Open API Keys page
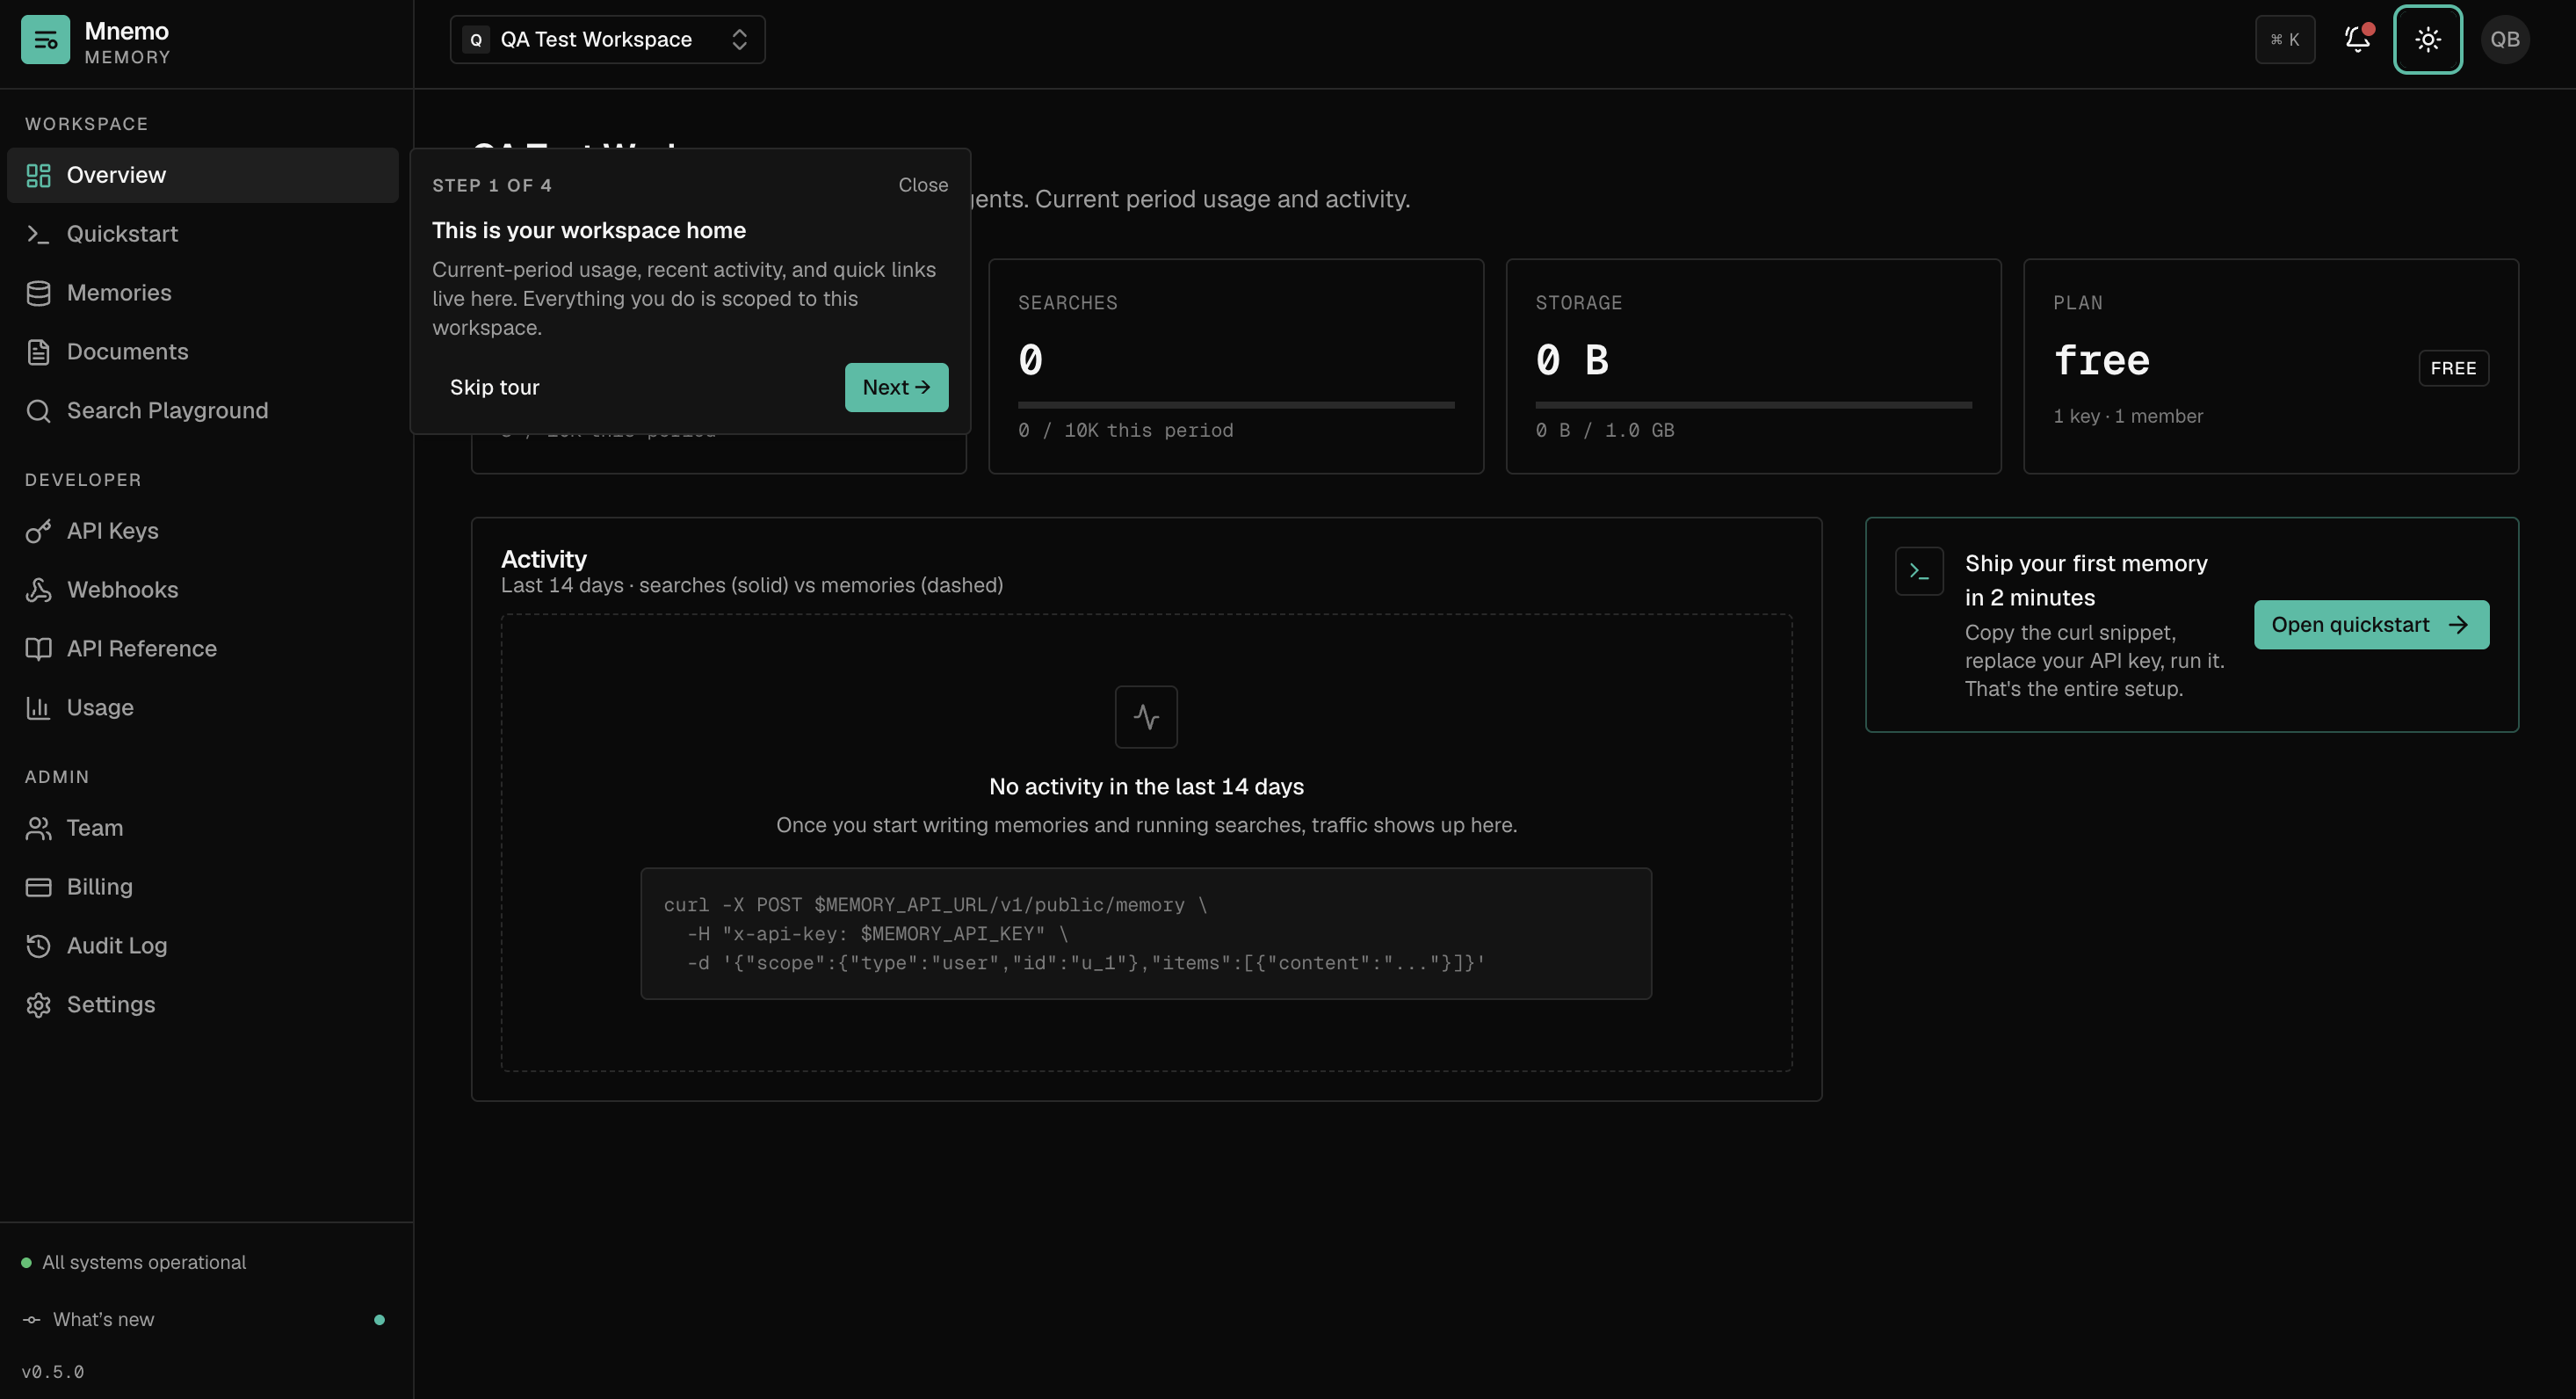Screen dimensions: 2576x1399 [202, 531]
